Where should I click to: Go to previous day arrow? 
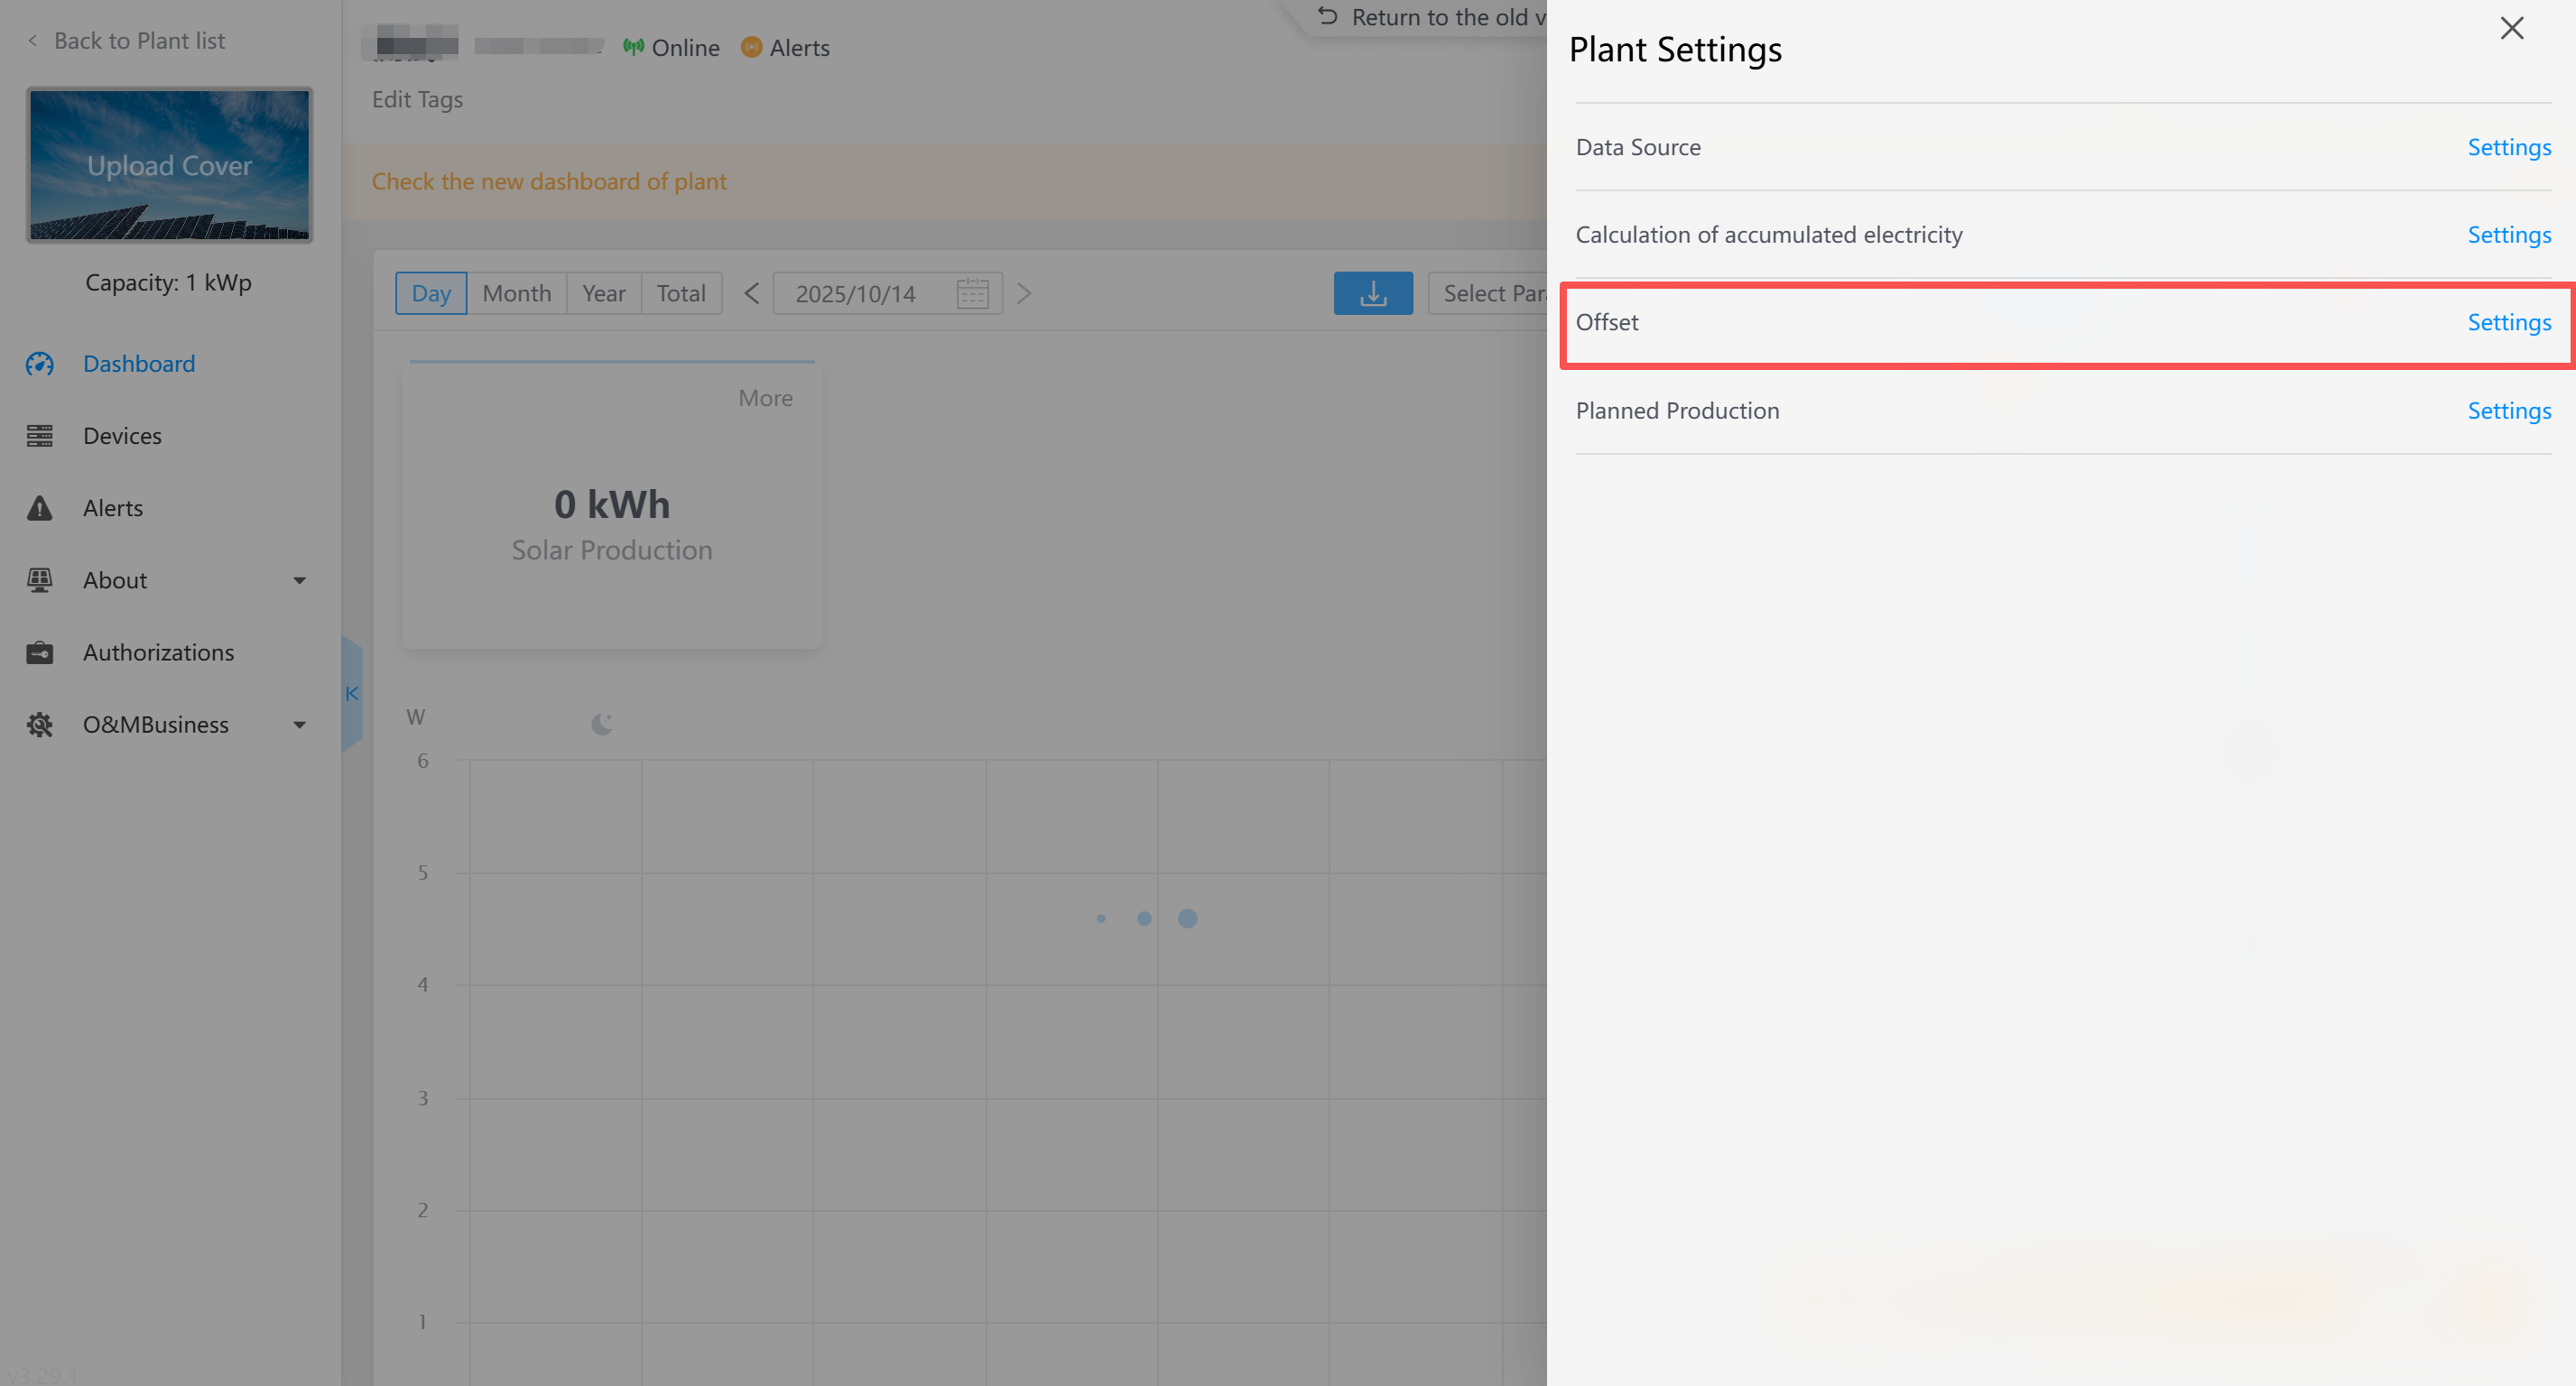[752, 293]
